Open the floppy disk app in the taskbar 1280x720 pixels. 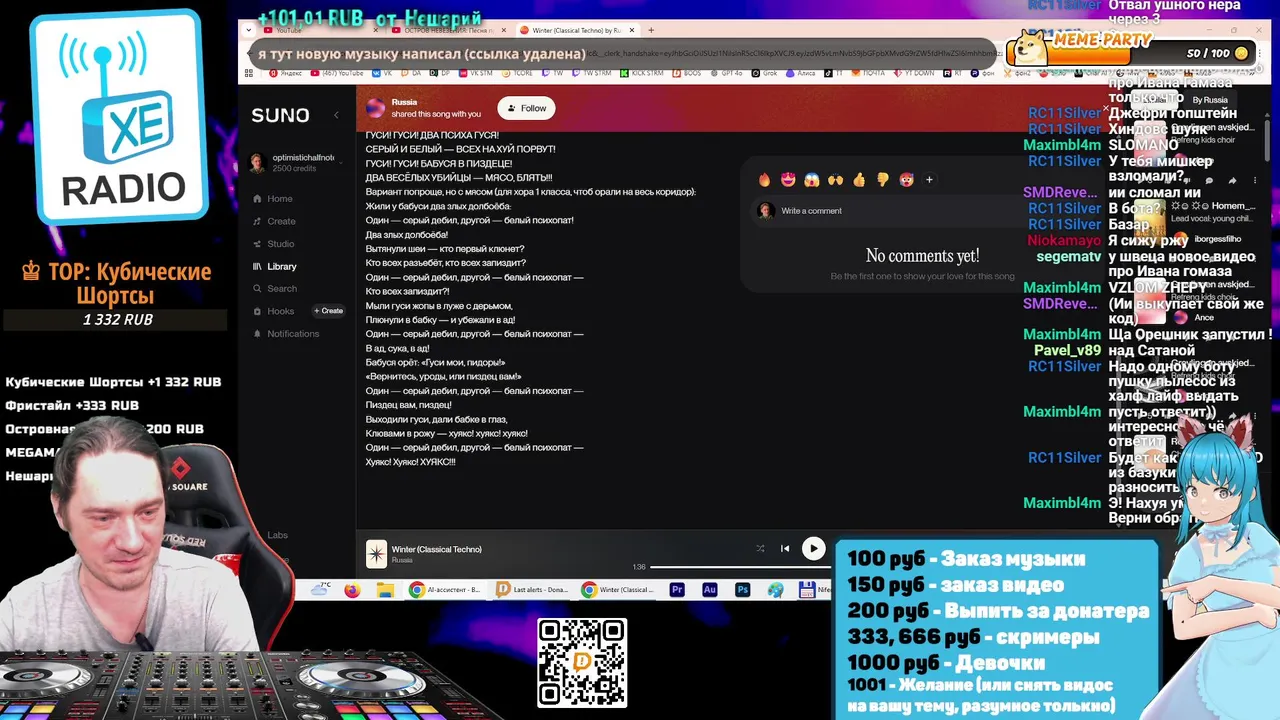point(807,590)
